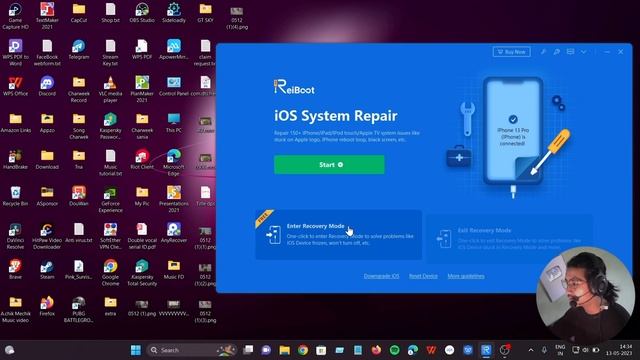Open the More guidelines link

[x=466, y=276]
